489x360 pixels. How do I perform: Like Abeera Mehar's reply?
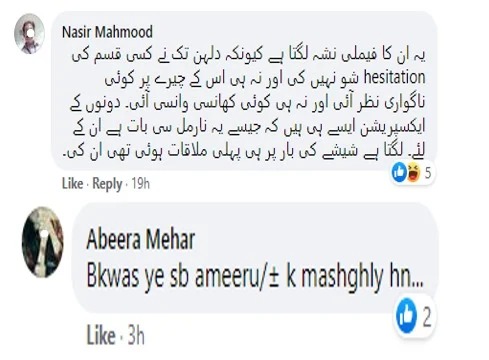pyautogui.click(x=101, y=335)
